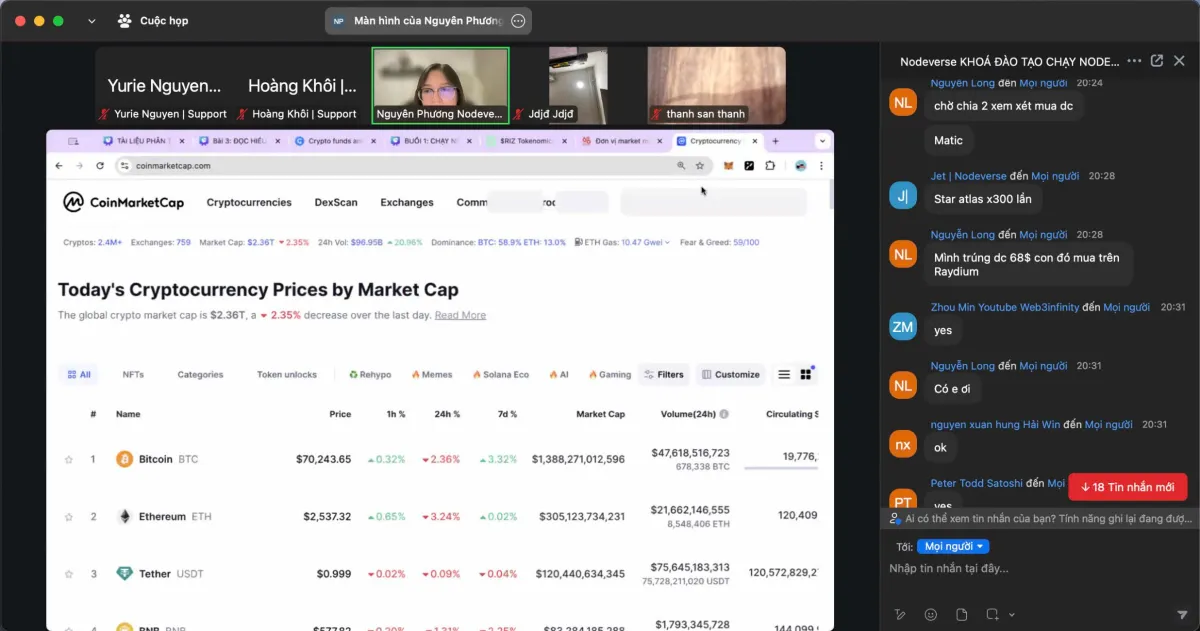Click the chat message input field
Viewport: 1200px width, 631px height.
[1039, 568]
